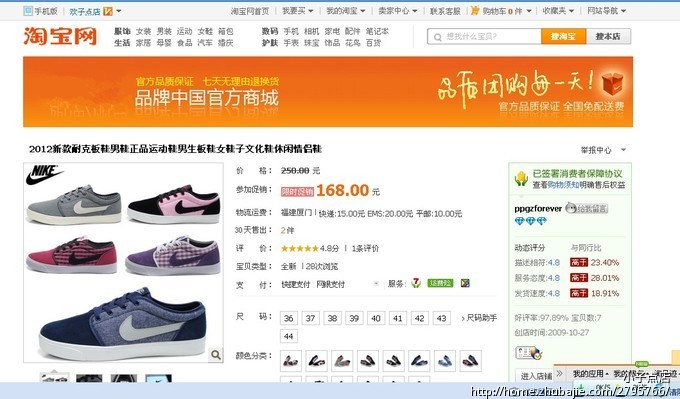Open 淘宝网首页 in top bar

[250, 11]
